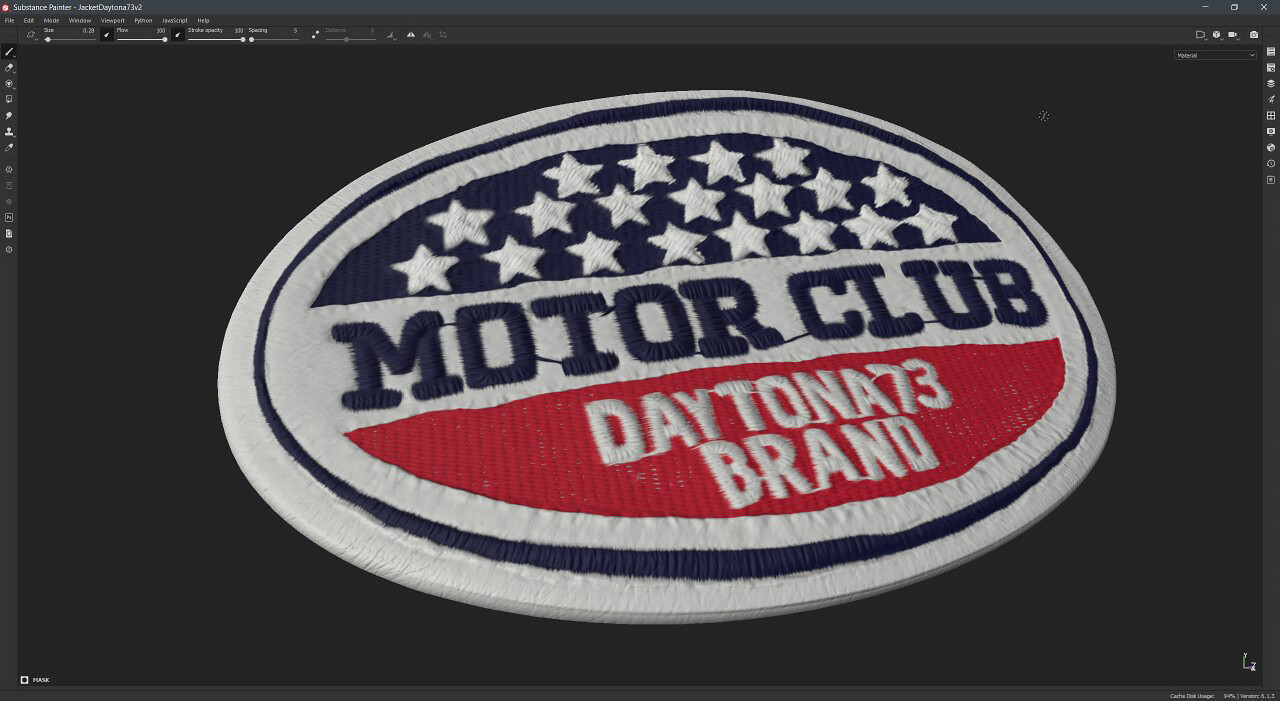This screenshot has height=701, width=1280.
Task: Select the Polygon Fill tool
Action: pyautogui.click(x=9, y=99)
